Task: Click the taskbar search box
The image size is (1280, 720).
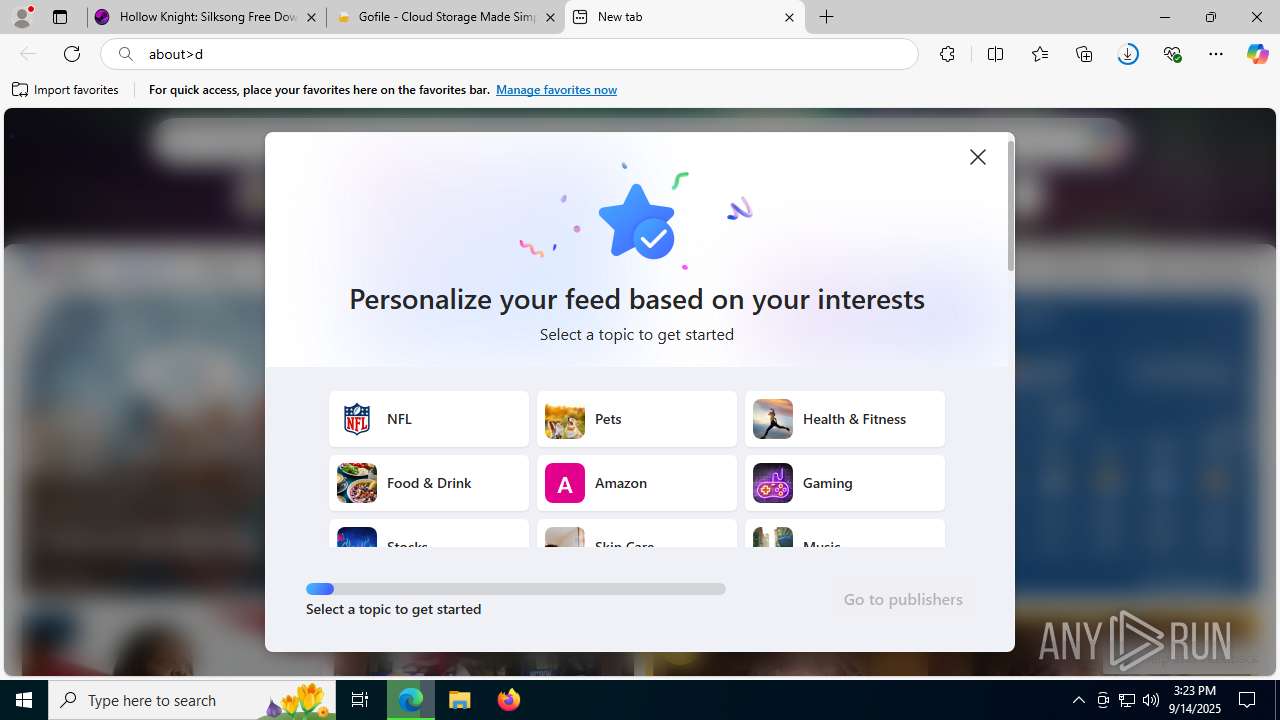Action: point(194,700)
